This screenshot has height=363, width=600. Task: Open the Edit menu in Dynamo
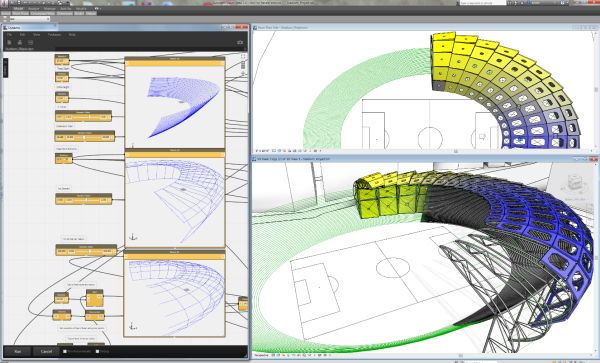tap(23, 34)
